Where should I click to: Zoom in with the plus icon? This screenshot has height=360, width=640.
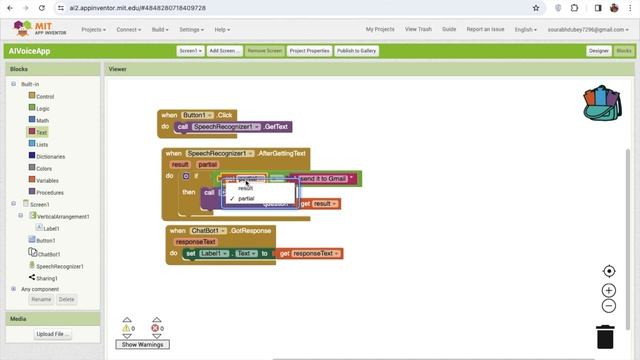click(609, 290)
